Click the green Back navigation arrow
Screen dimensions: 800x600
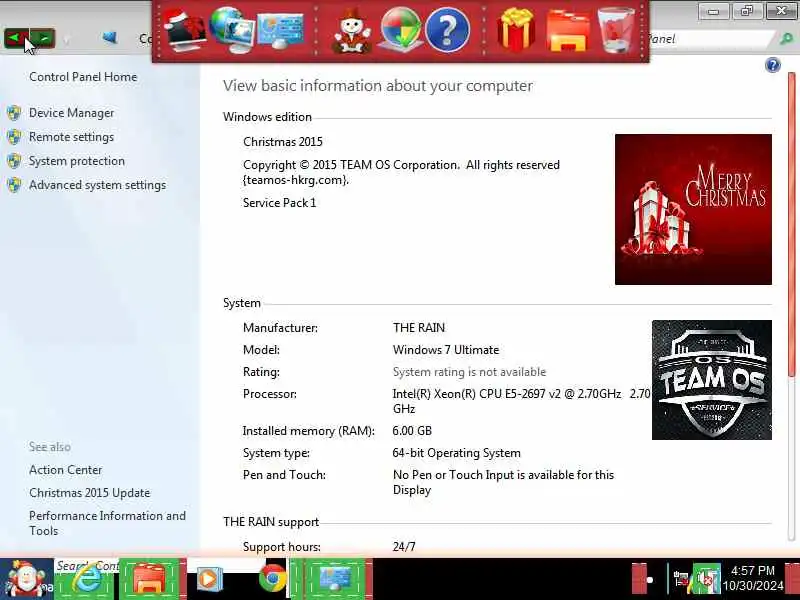[x=15, y=38]
